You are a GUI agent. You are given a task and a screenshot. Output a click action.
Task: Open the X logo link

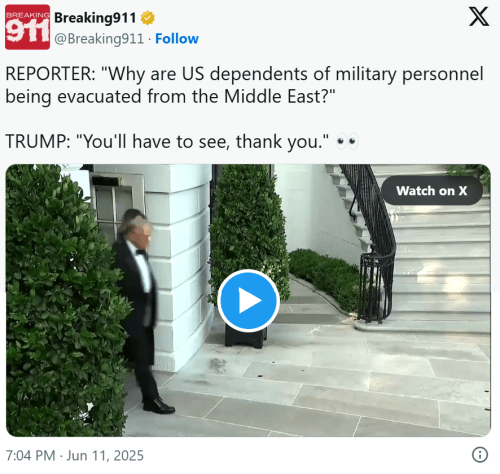[479, 16]
